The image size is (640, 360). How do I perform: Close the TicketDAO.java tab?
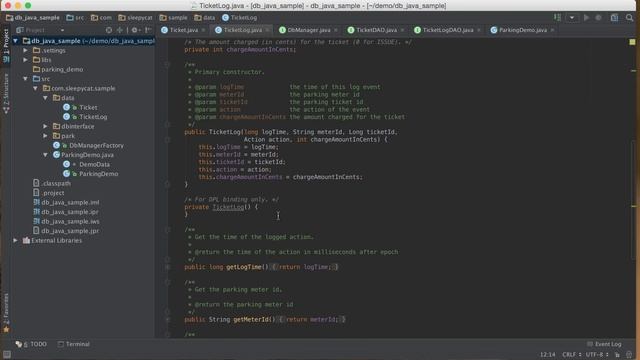[402, 30]
